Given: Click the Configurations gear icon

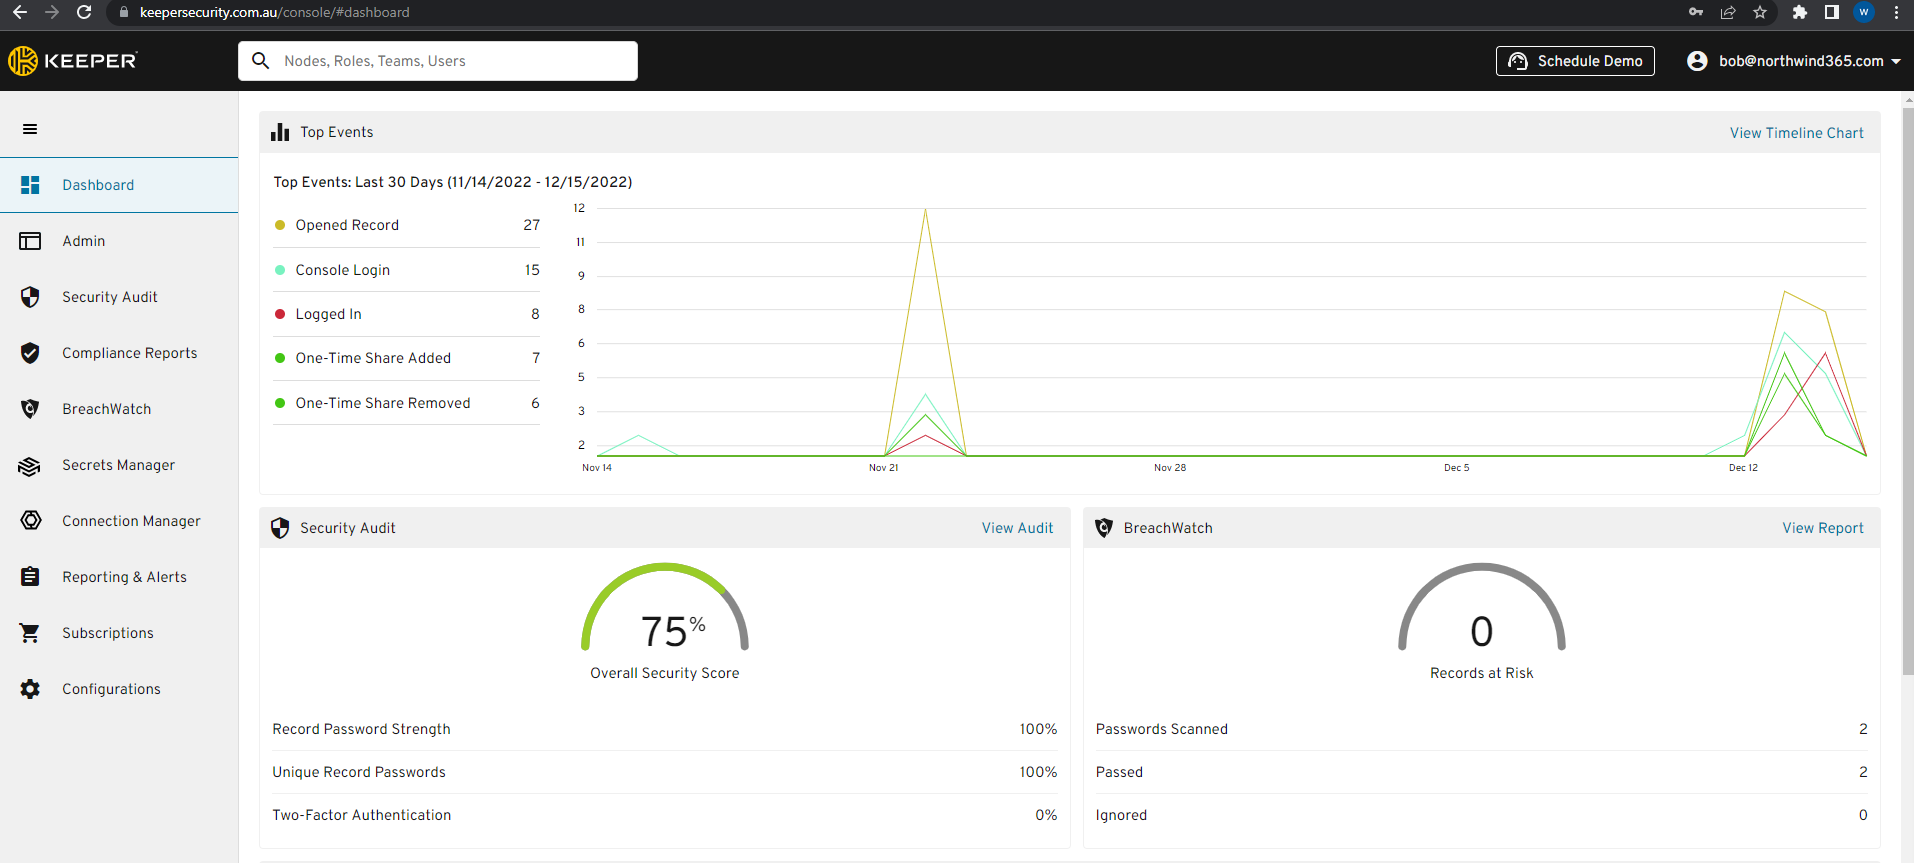Looking at the screenshot, I should click(x=30, y=689).
